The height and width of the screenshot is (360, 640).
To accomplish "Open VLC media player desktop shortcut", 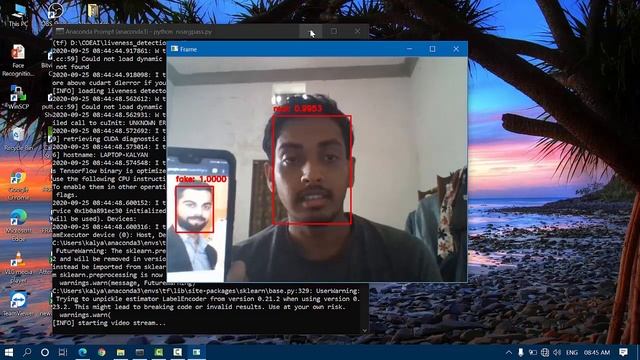I will (18, 267).
